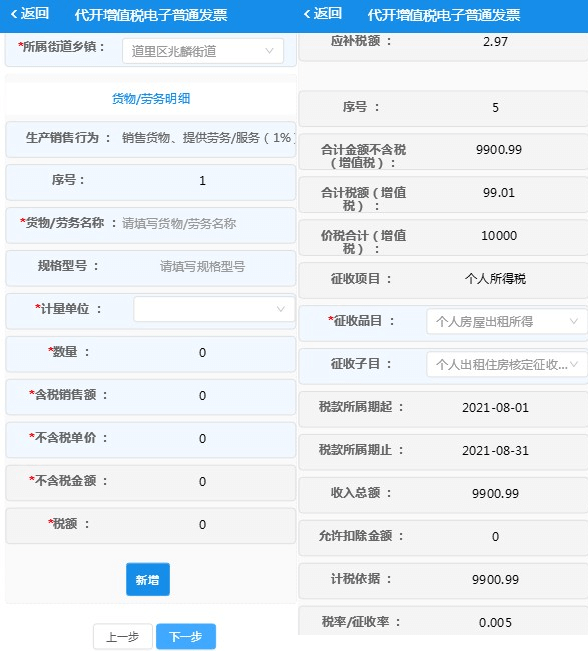Click the 数量 value field
Image resolution: width=588 pixels, height=658 pixels.
click(202, 352)
